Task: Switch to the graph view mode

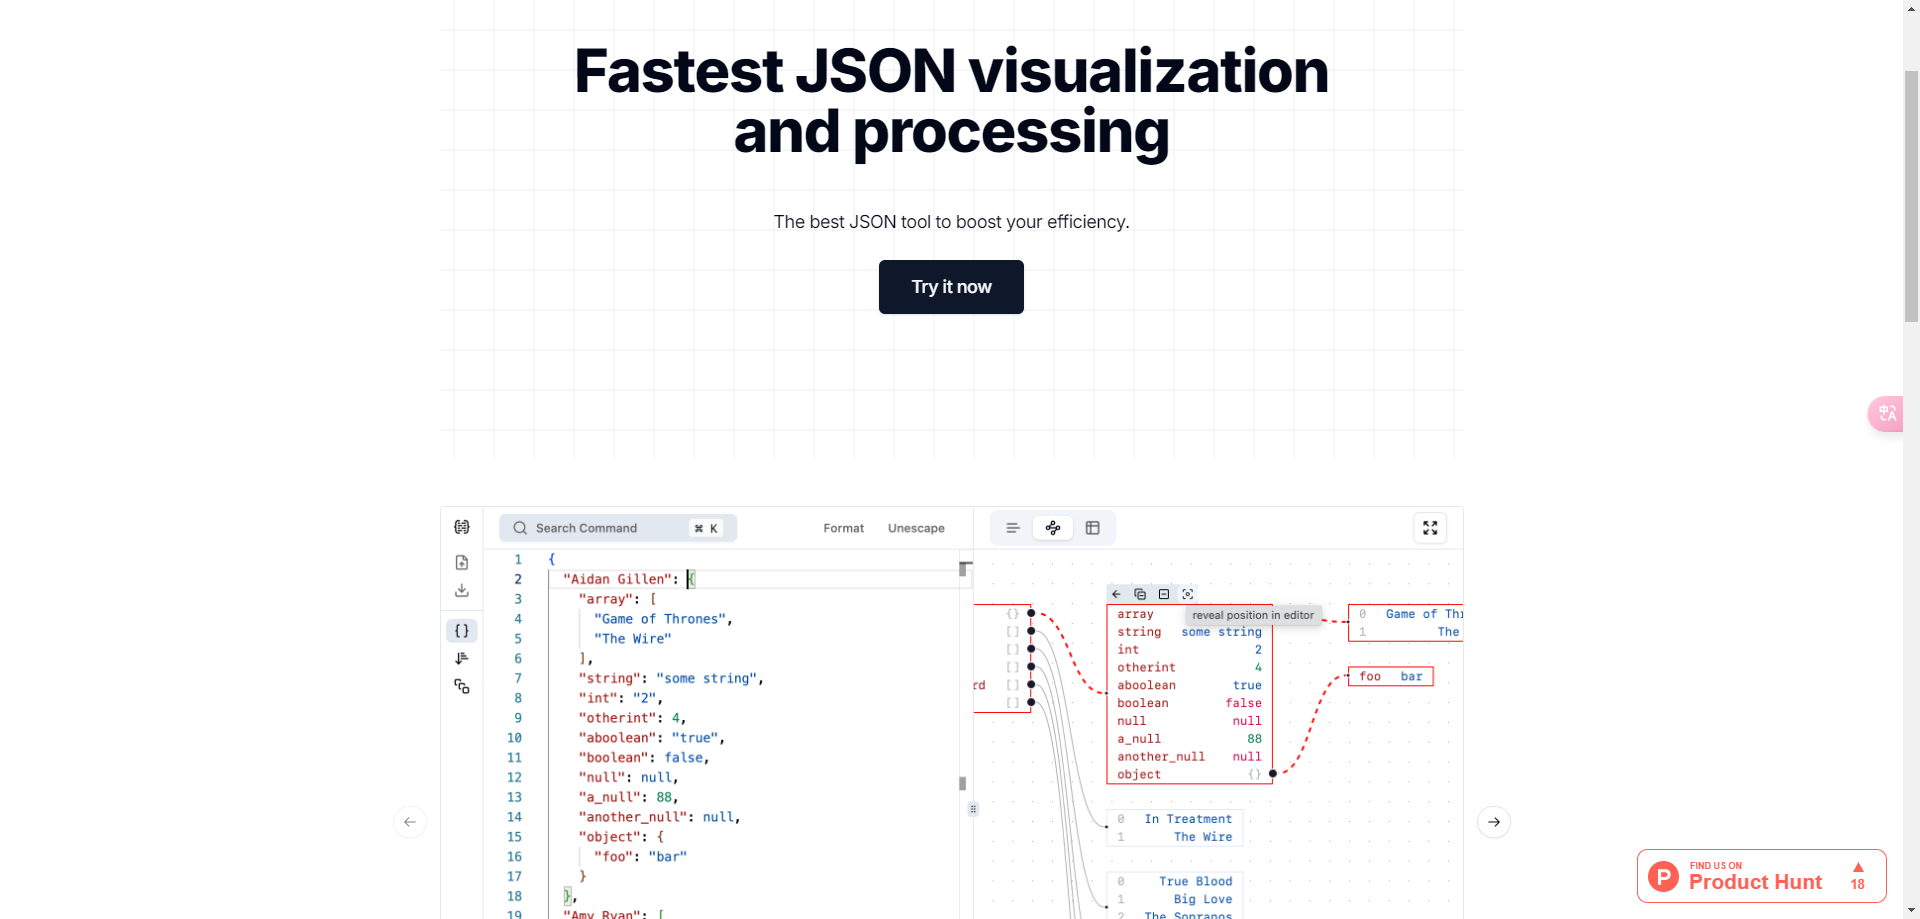Action: [x=1053, y=528]
